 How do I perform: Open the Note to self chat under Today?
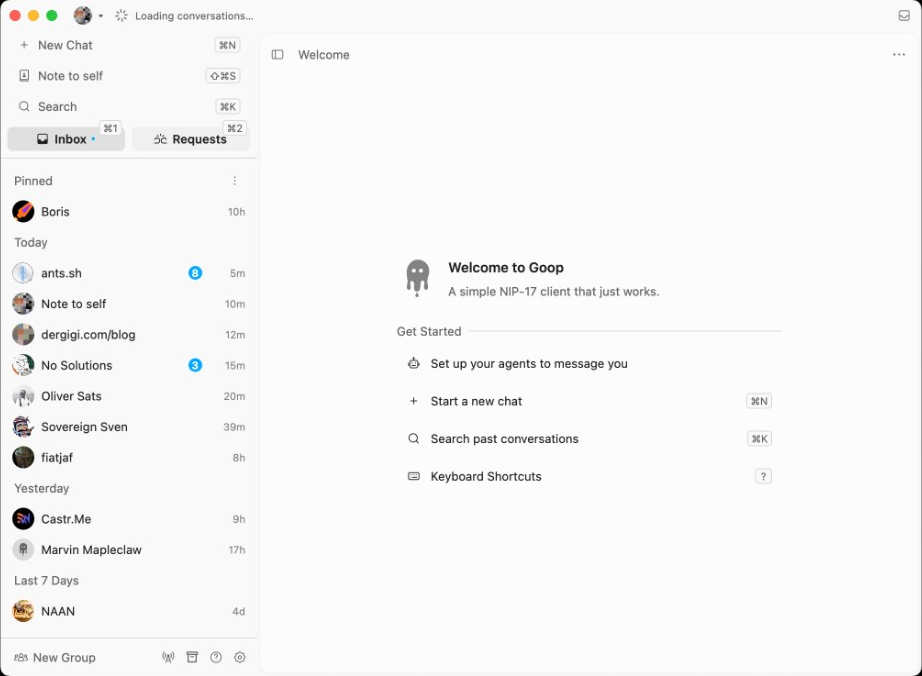tap(129, 304)
